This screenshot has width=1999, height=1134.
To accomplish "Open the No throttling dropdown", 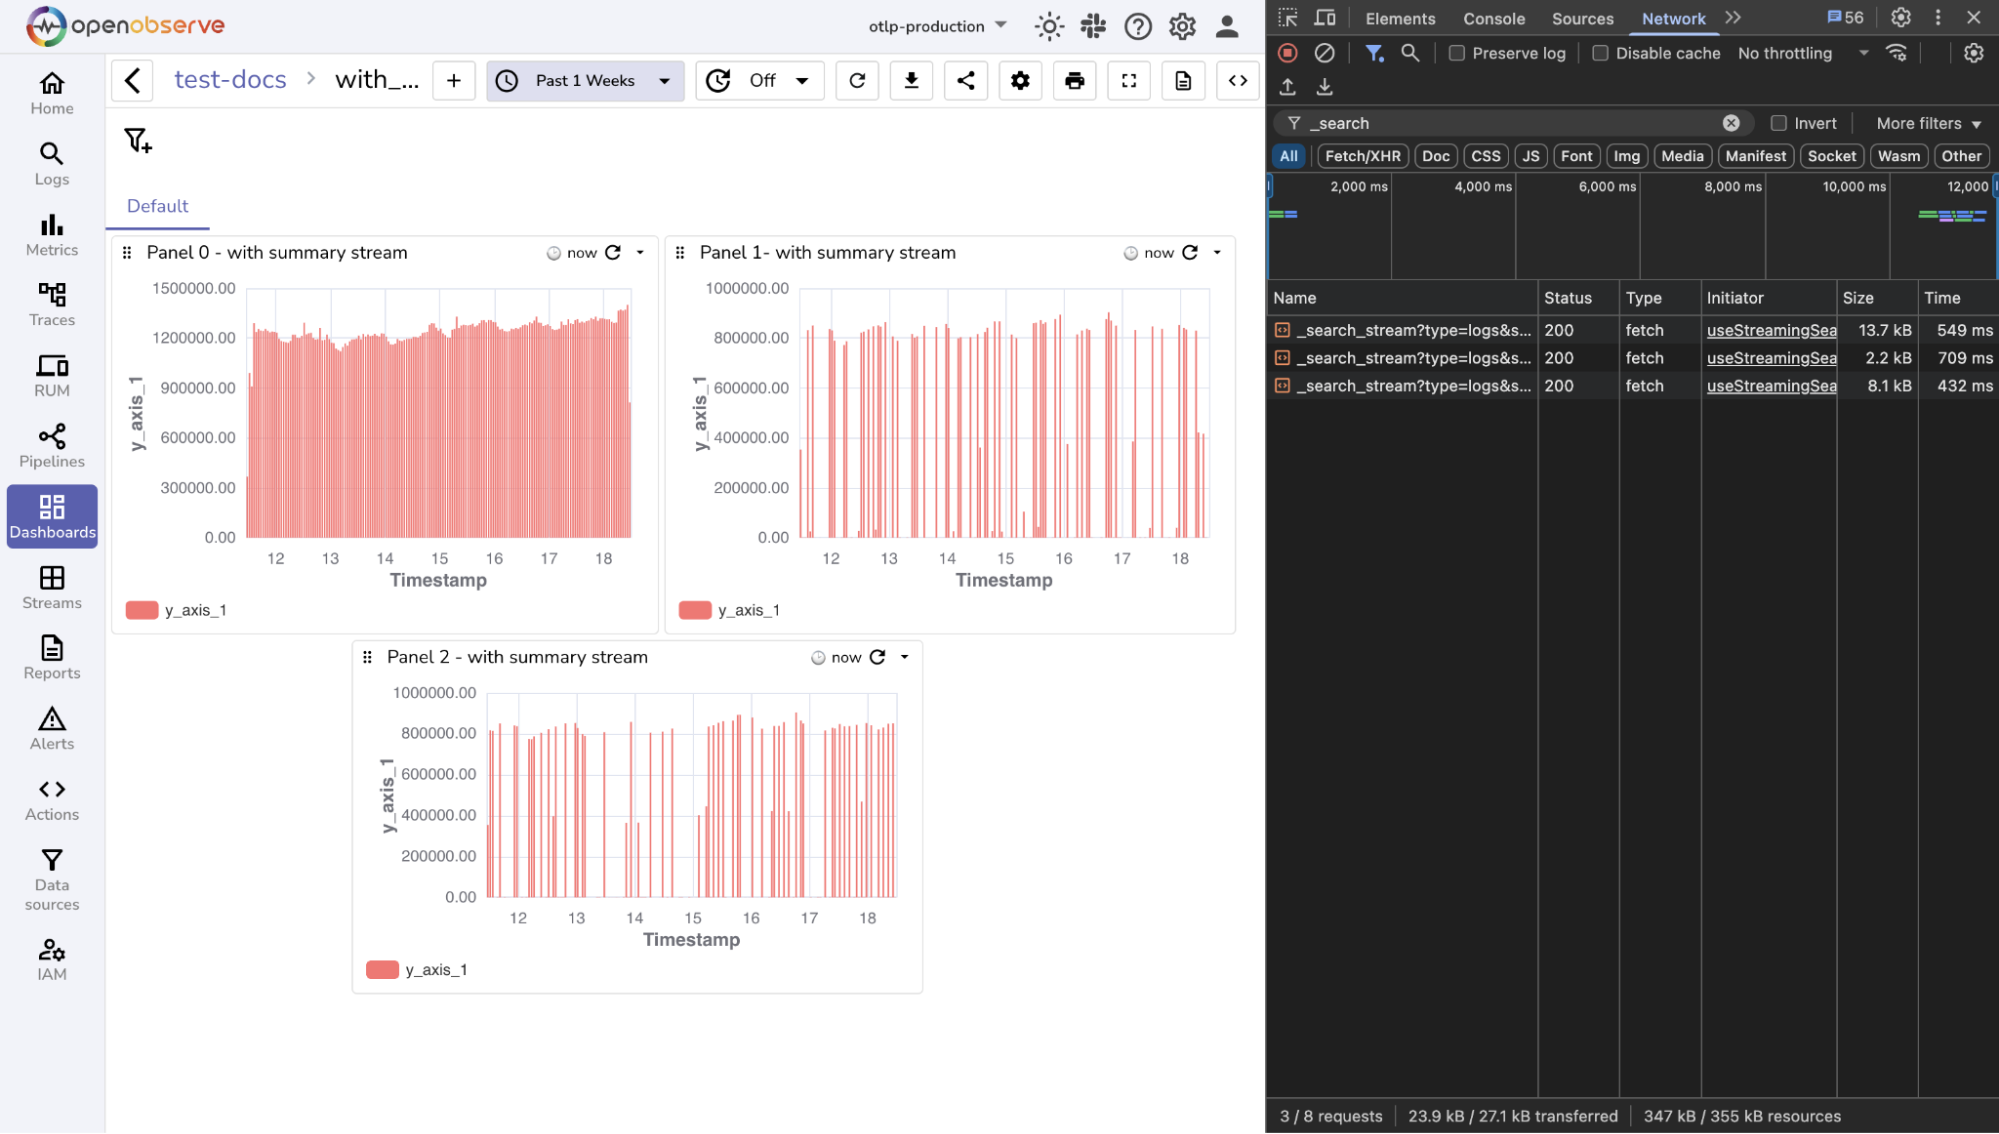I will point(1802,53).
